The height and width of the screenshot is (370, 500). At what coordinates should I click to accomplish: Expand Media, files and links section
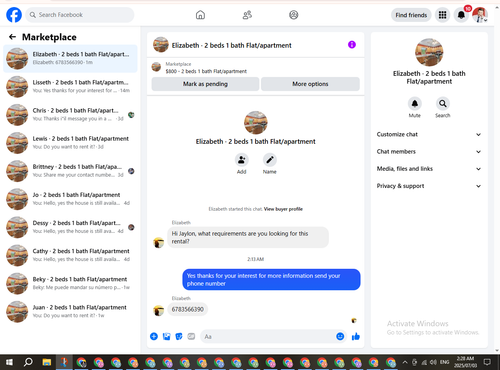(429, 169)
